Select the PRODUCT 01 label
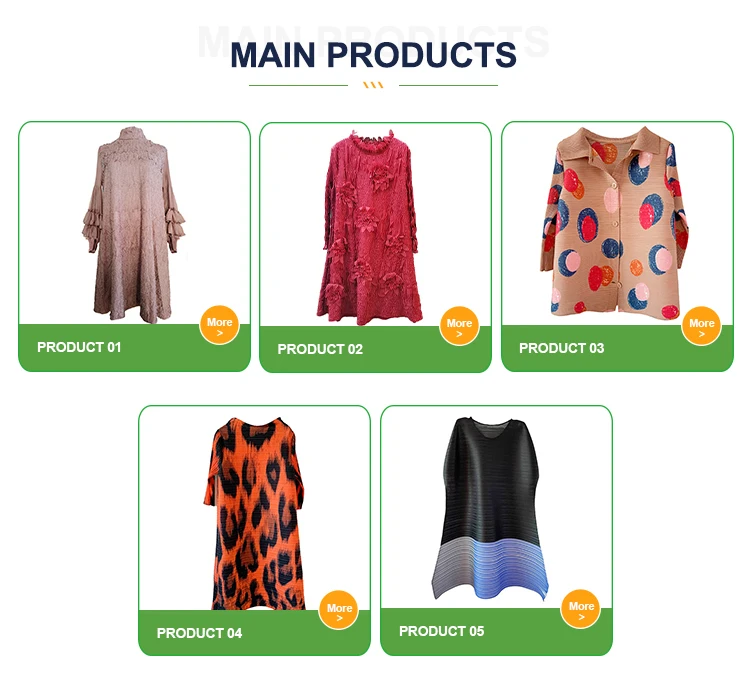The width and height of the screenshot is (750, 690). [79, 347]
